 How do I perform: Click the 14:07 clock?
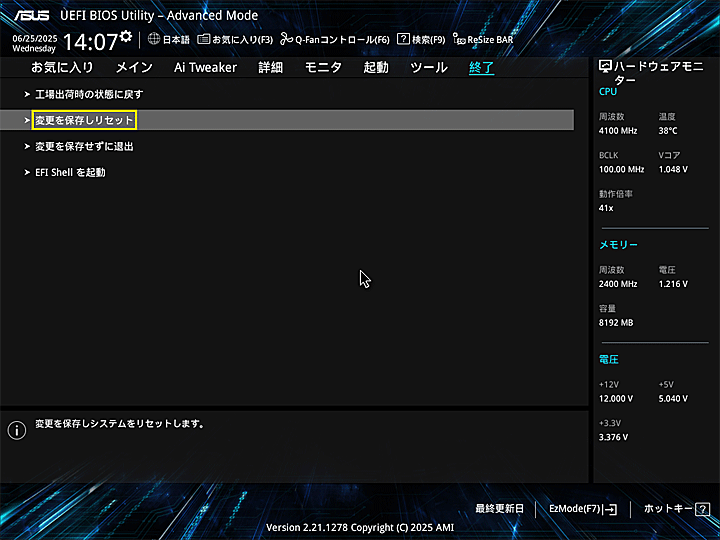click(x=90, y=42)
